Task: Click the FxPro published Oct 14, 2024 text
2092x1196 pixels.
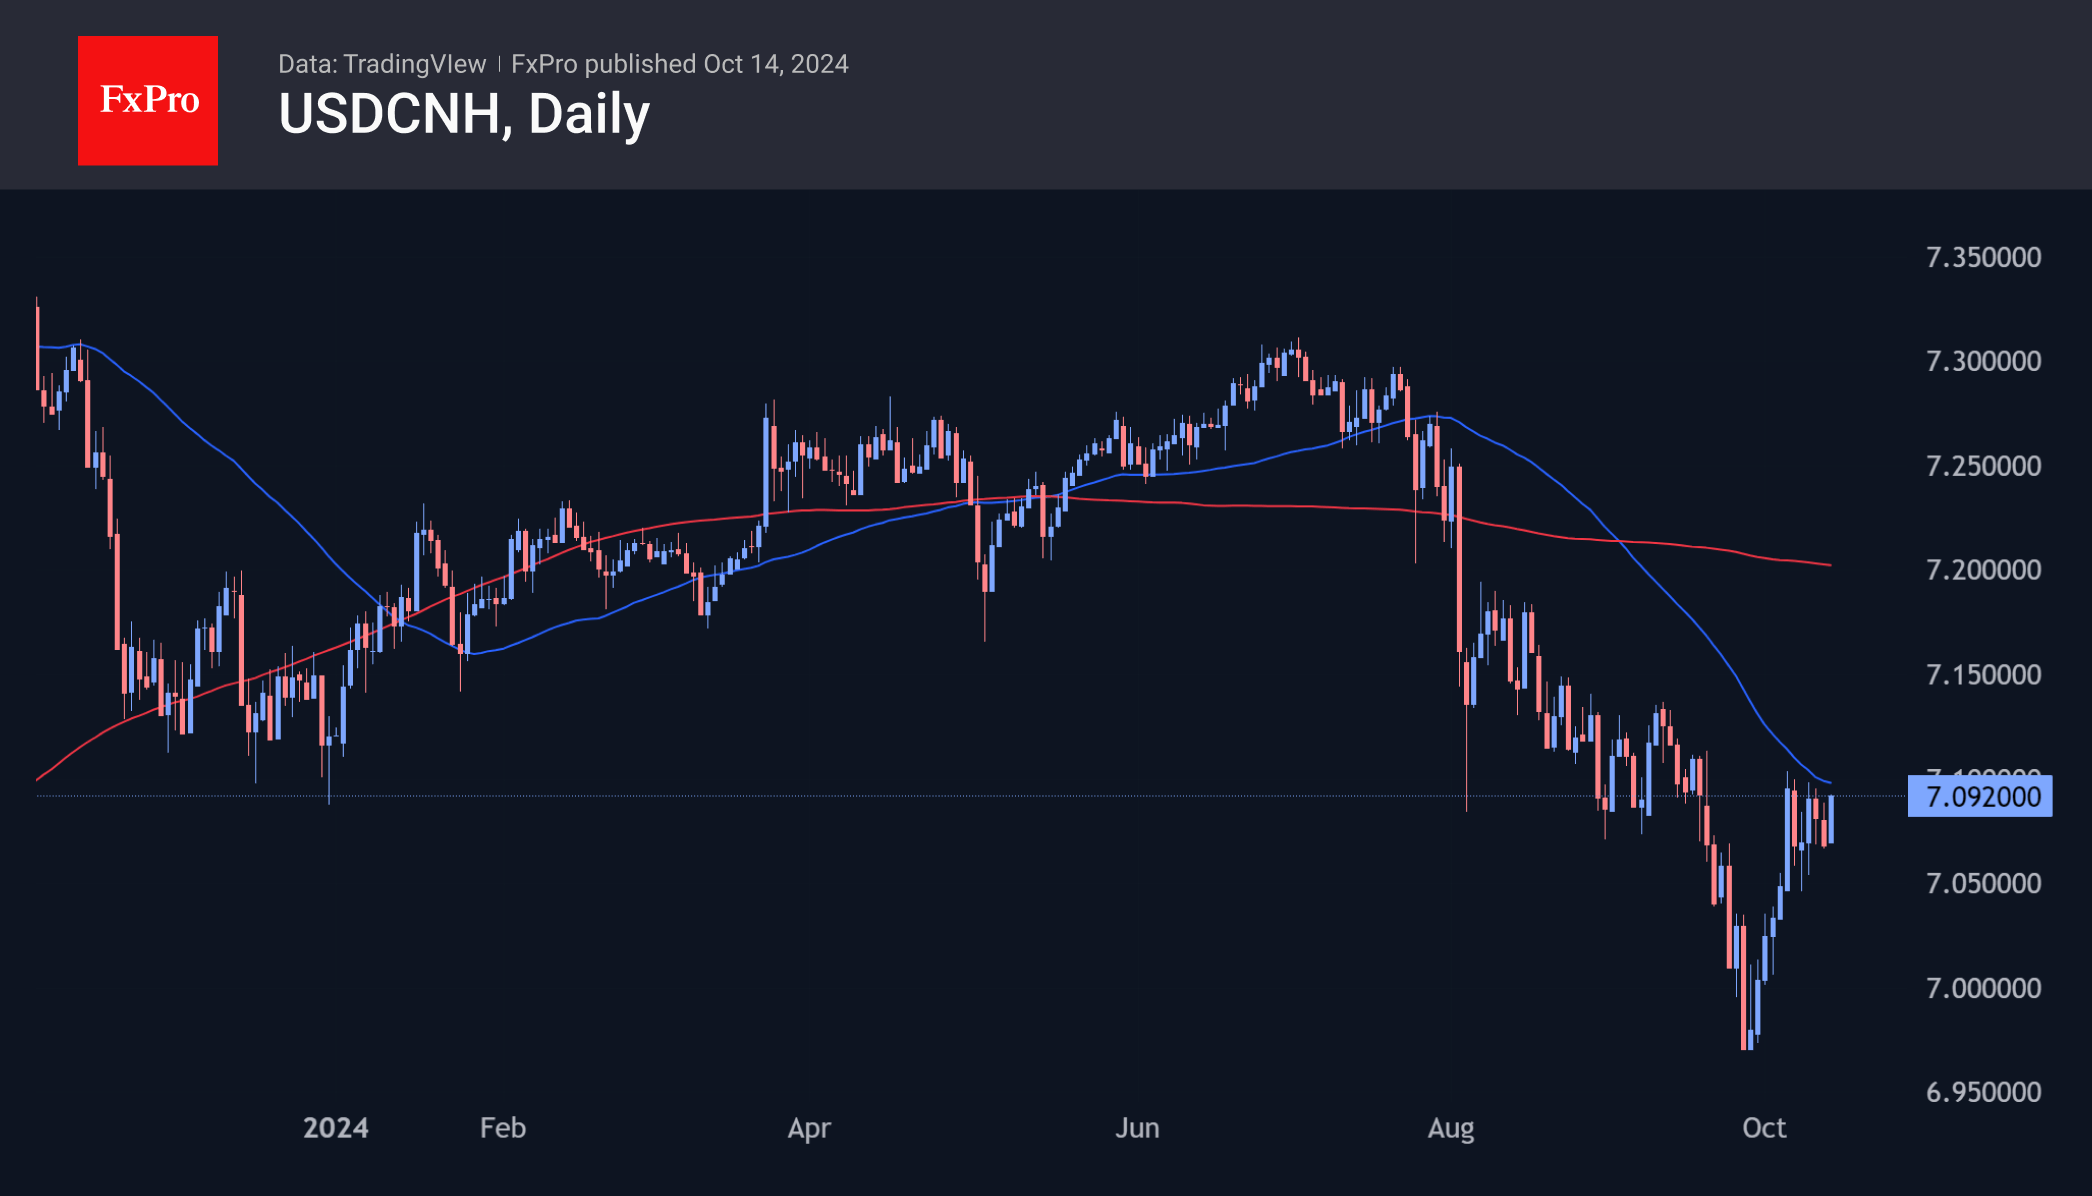Action: [x=680, y=64]
